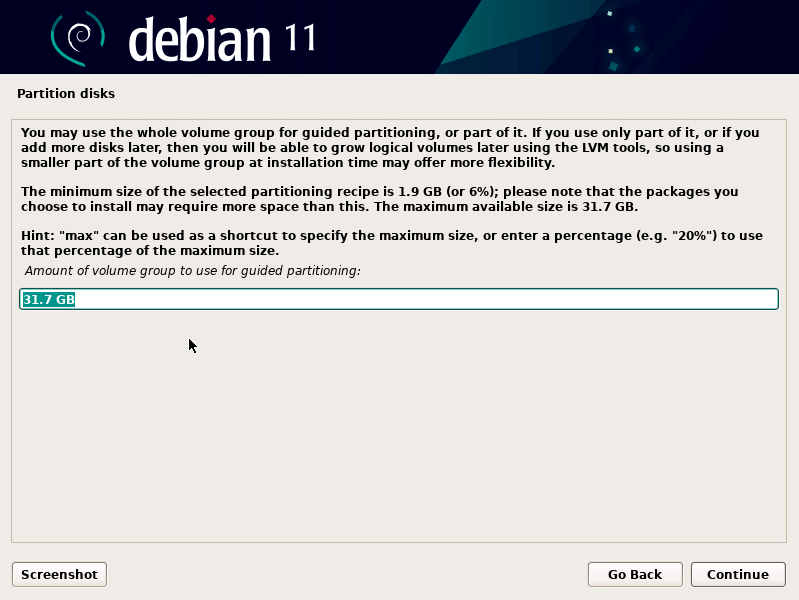Click the red dot above the debian wordmark
Viewport: 799px width, 600px height.
211,17
